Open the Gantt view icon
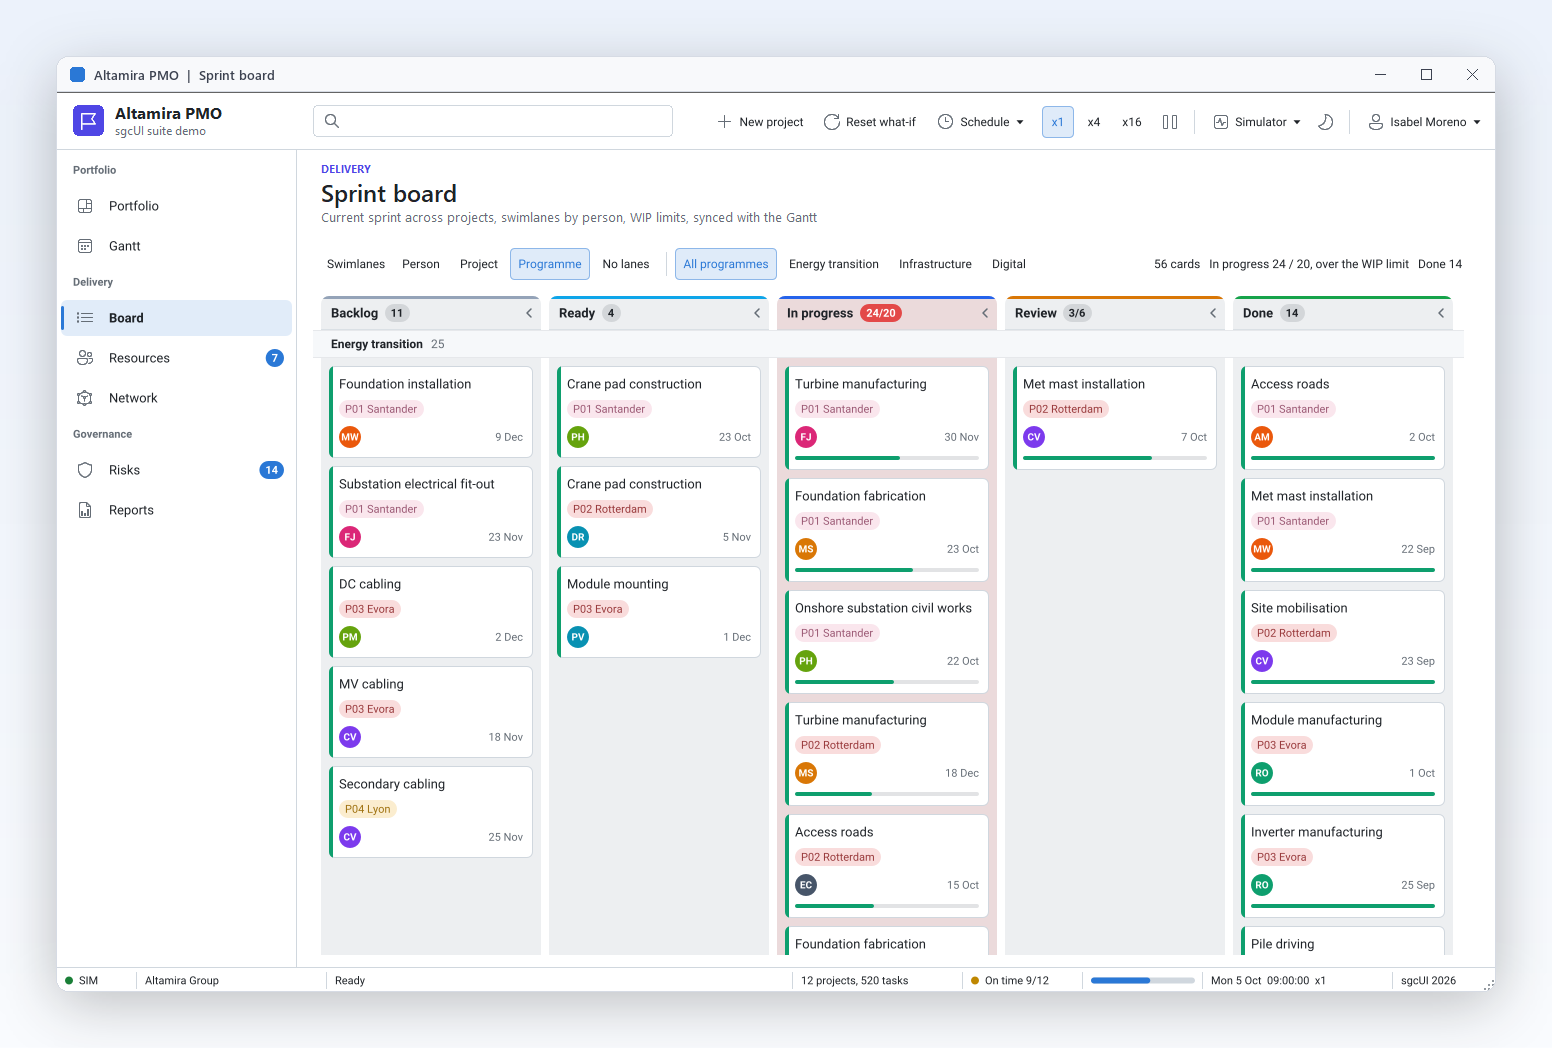This screenshot has width=1552, height=1048. tap(85, 246)
